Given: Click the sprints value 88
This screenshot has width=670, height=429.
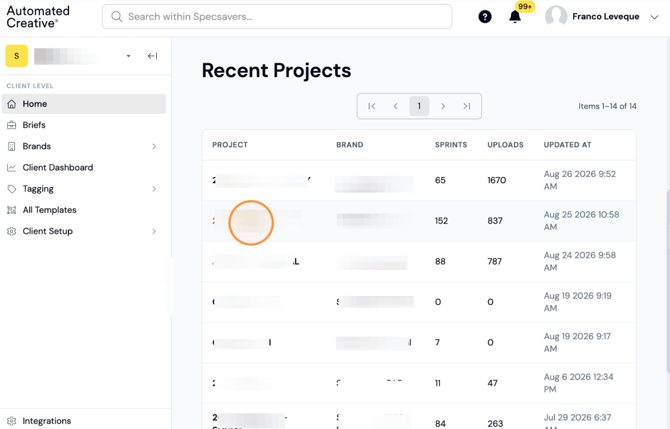Looking at the screenshot, I should click(440, 262).
